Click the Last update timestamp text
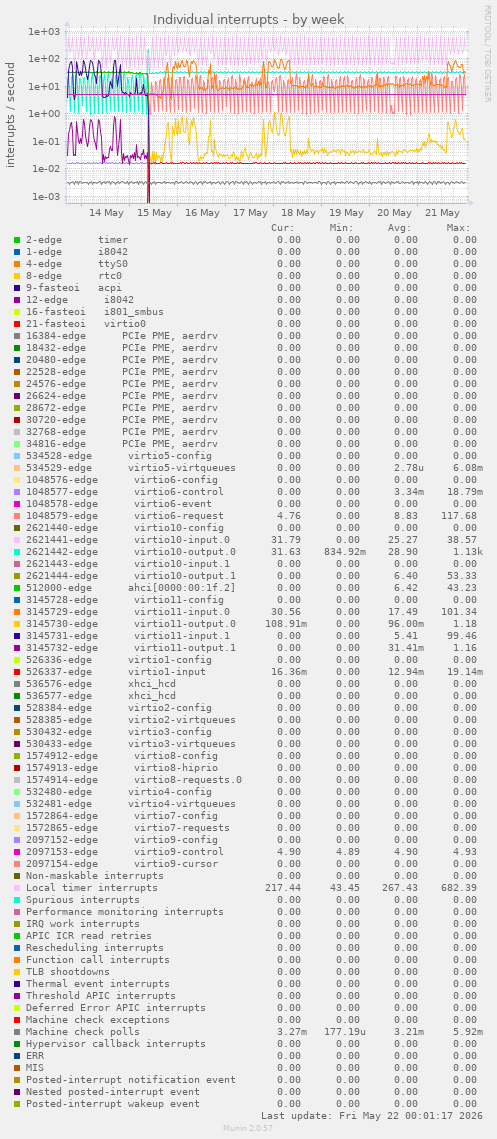 [371, 1116]
